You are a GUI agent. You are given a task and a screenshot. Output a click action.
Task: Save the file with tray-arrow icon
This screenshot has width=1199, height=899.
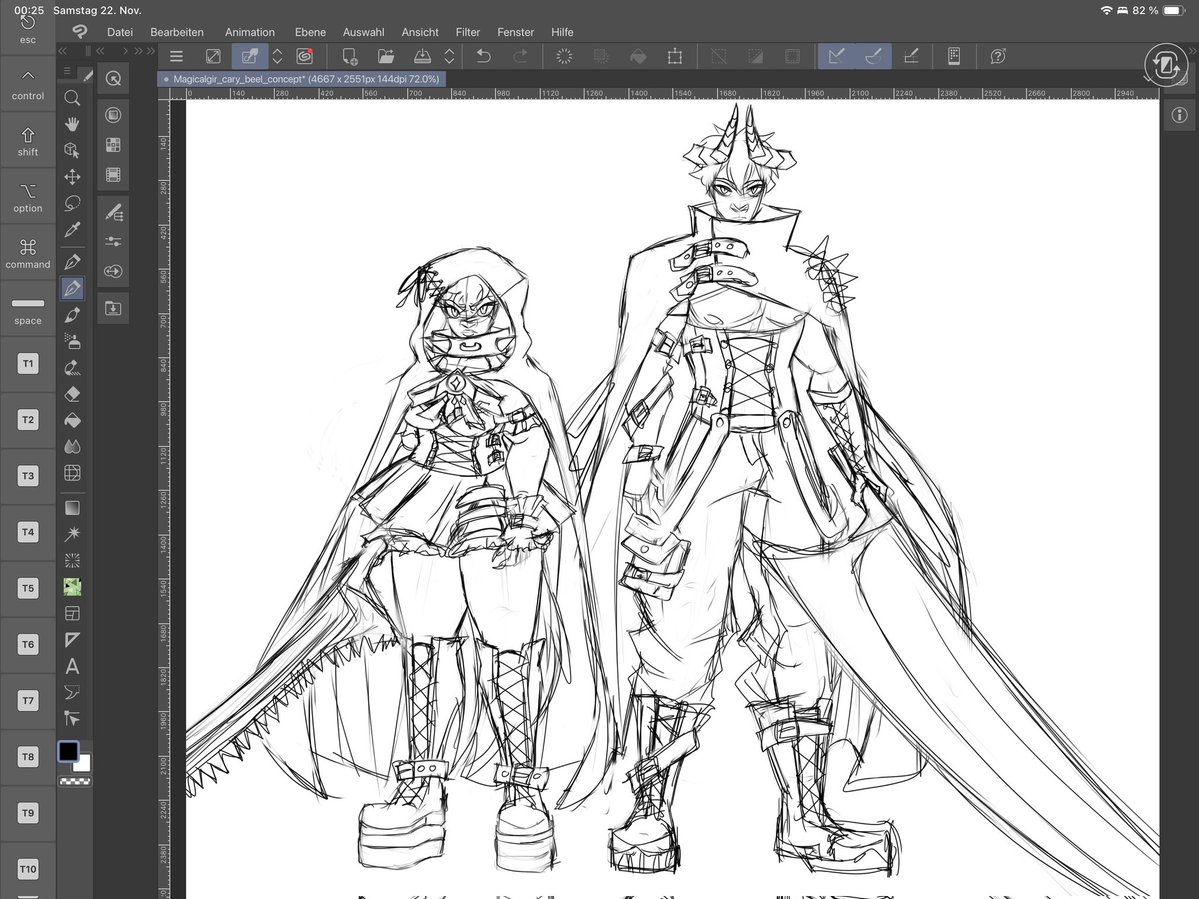point(422,56)
